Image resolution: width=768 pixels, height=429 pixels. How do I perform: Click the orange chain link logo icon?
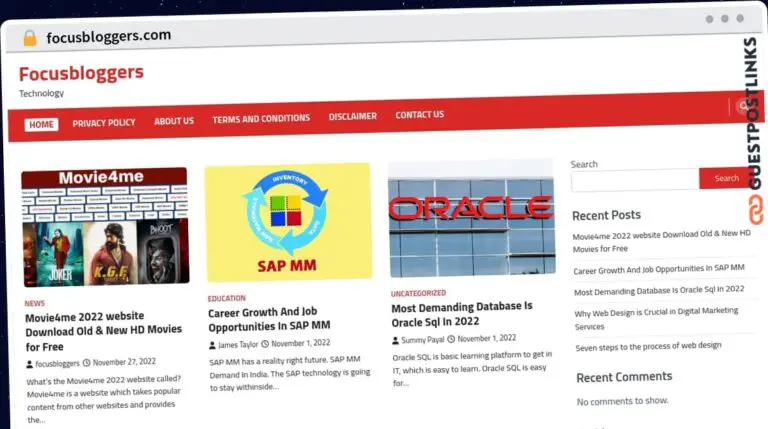point(756,210)
